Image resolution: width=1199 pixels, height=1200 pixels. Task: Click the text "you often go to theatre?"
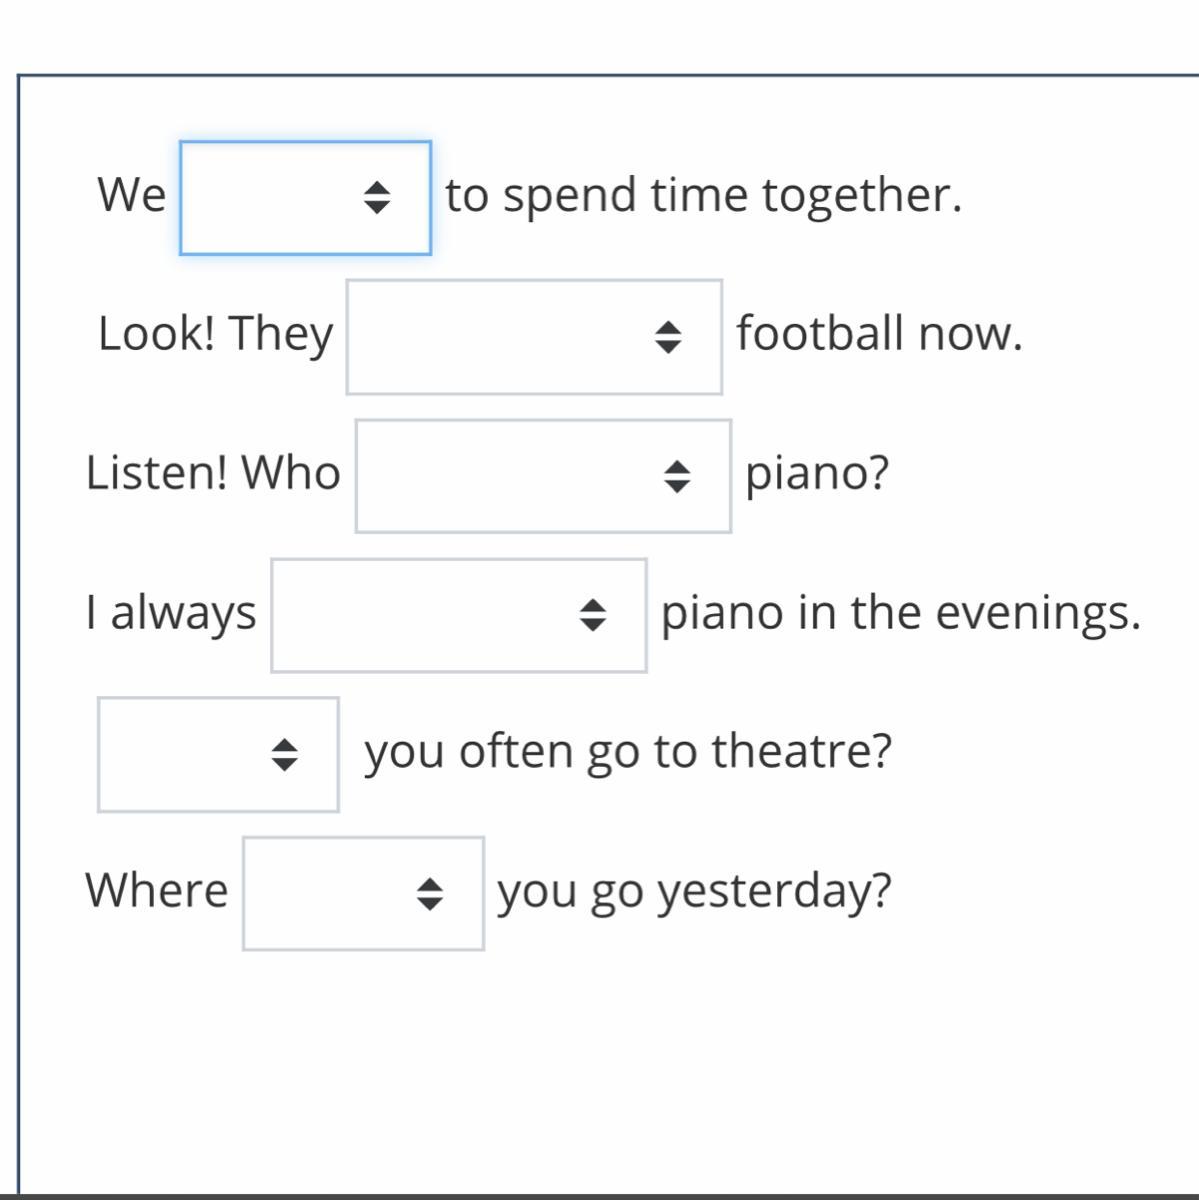[x=627, y=751]
